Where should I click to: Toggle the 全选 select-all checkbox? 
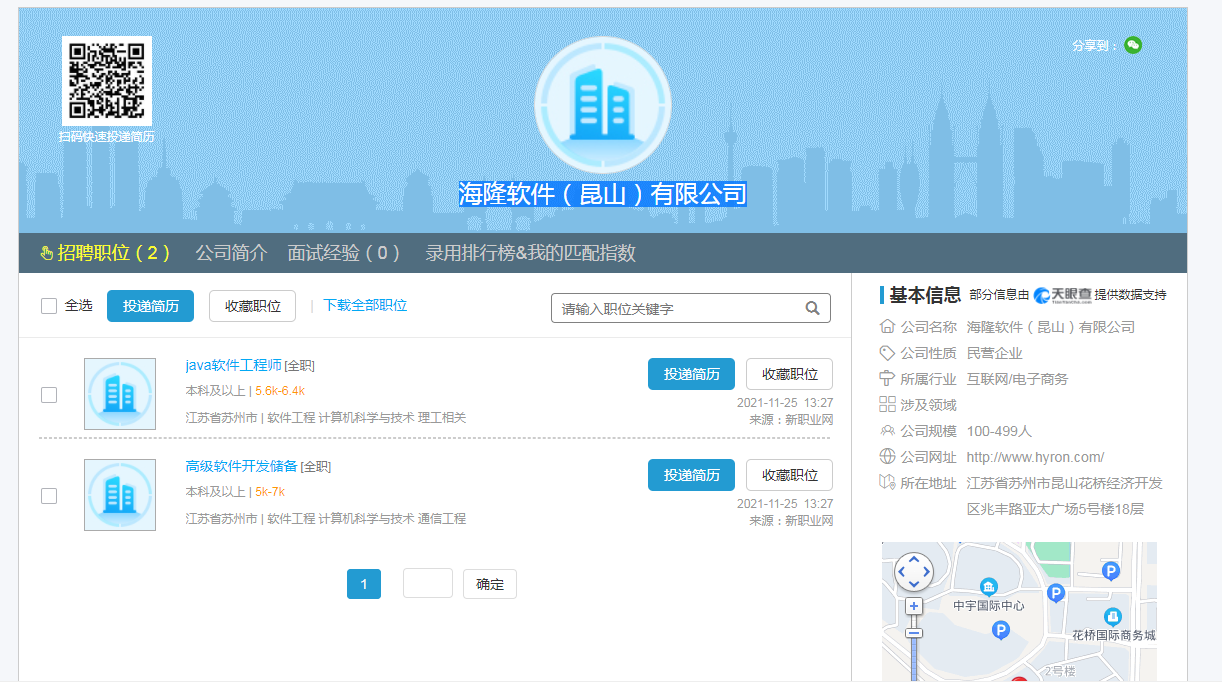(x=49, y=306)
